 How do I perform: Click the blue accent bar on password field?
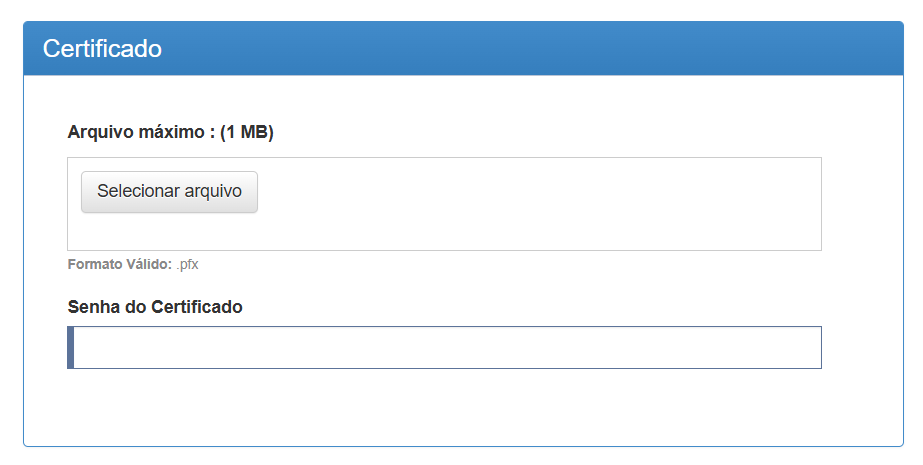point(71,347)
